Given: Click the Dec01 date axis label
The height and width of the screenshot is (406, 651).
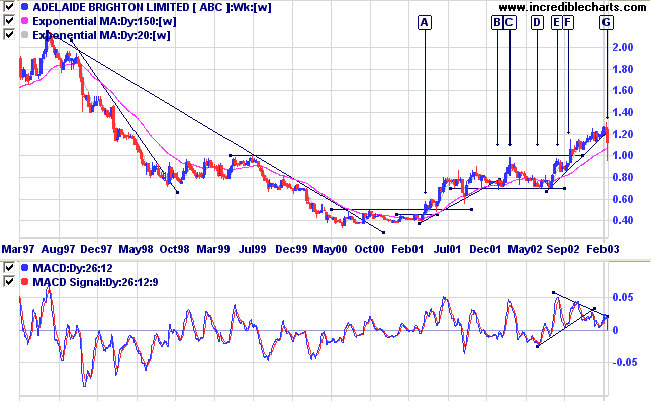Looking at the screenshot, I should [485, 249].
